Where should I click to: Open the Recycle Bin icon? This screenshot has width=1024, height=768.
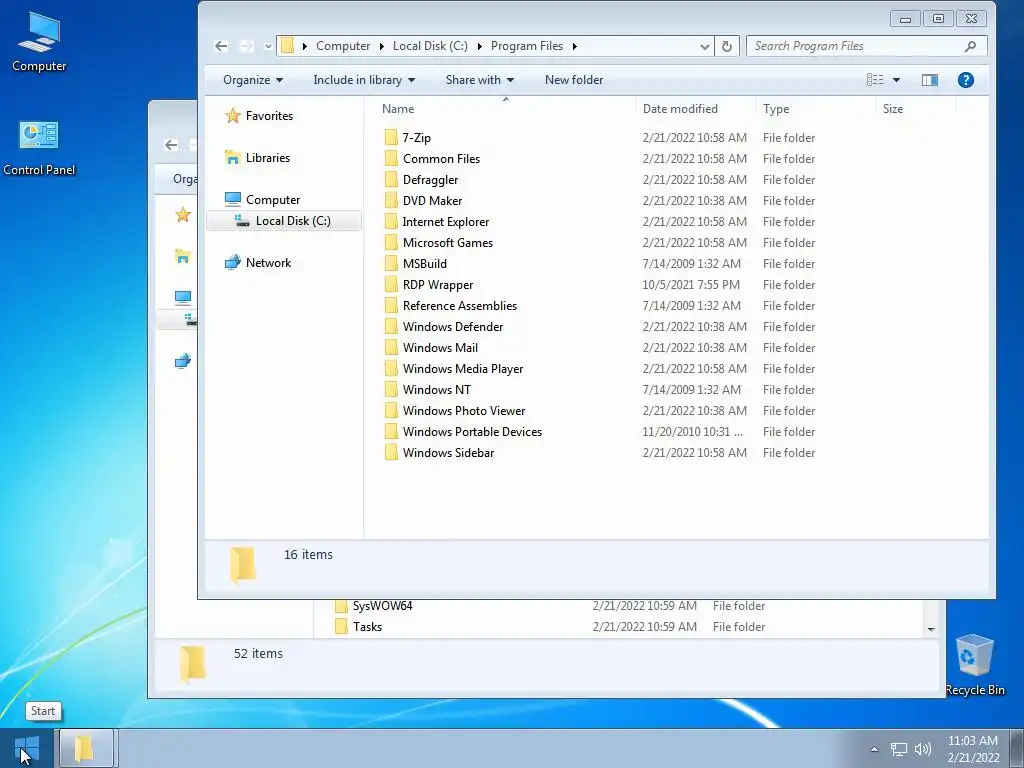point(975,664)
